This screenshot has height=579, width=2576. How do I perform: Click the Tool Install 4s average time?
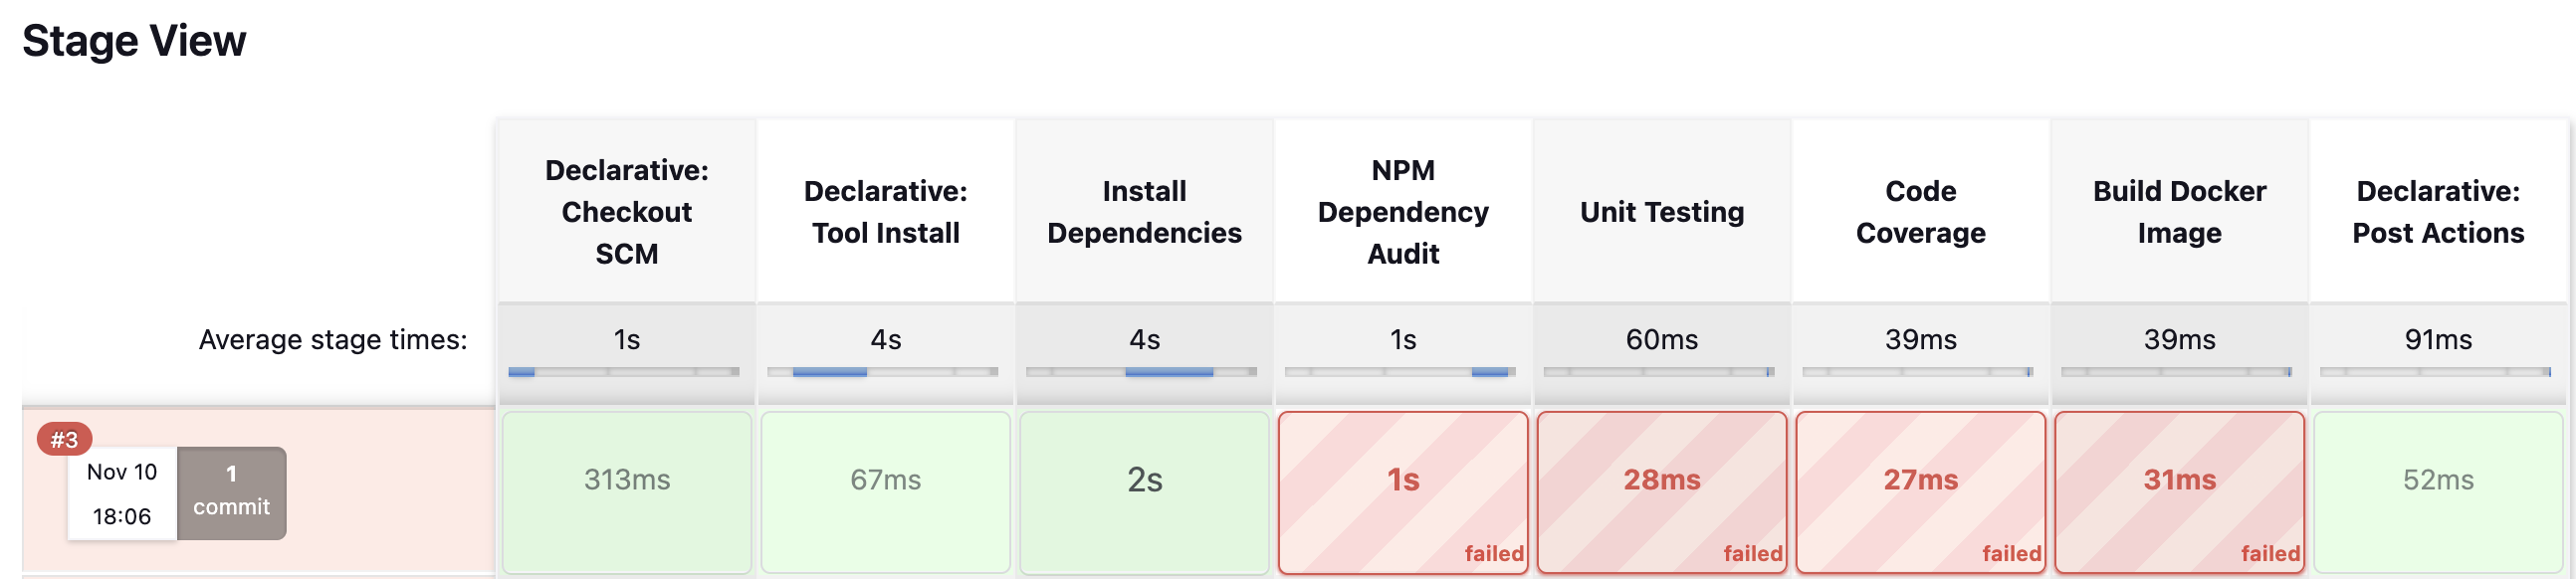885,340
